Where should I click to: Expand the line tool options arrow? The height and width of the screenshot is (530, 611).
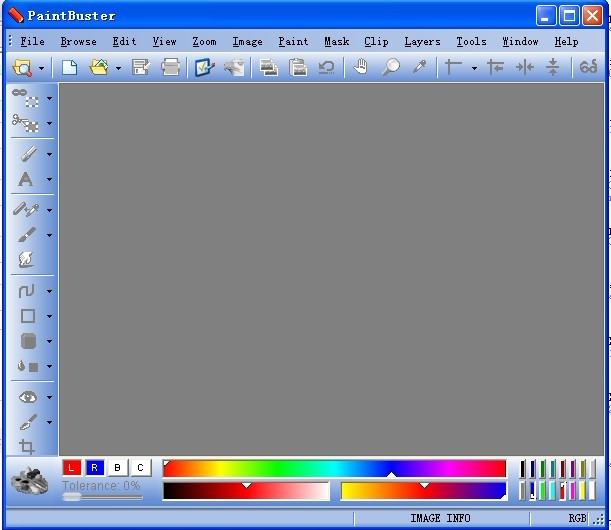point(49,154)
